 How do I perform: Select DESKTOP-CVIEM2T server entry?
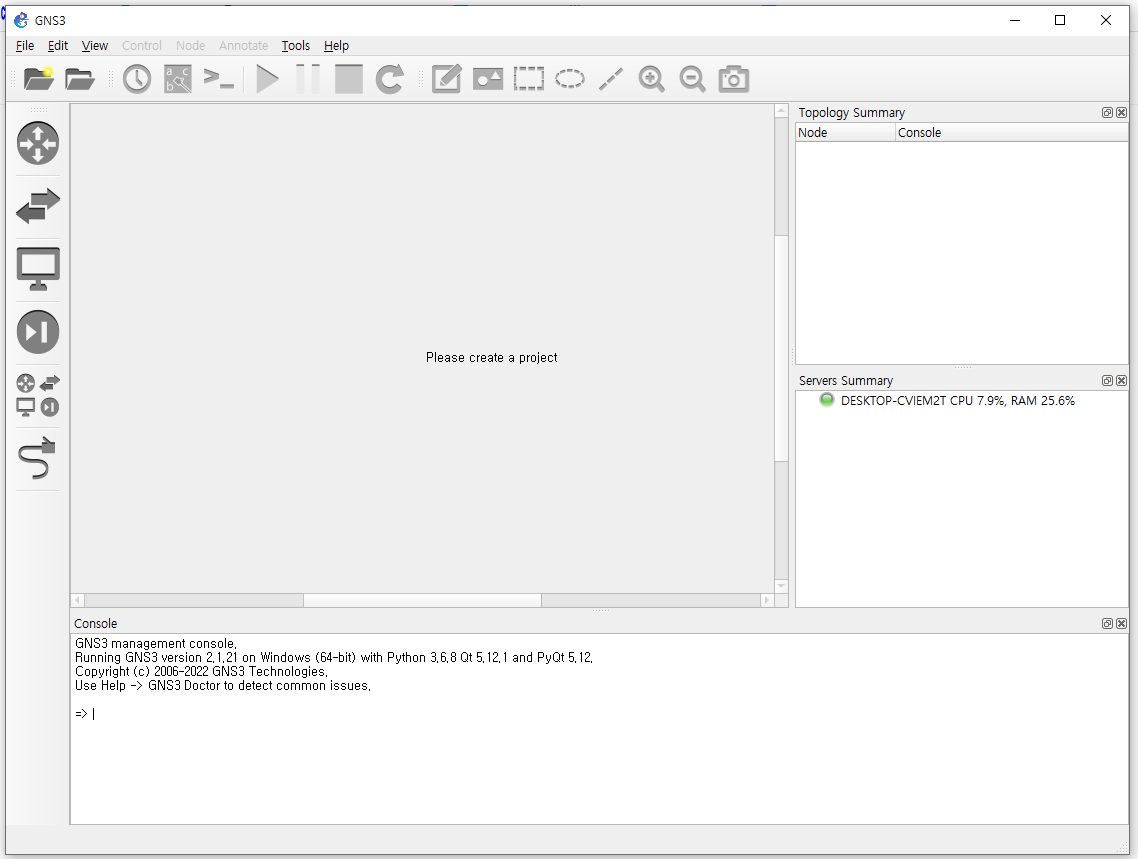pos(957,400)
